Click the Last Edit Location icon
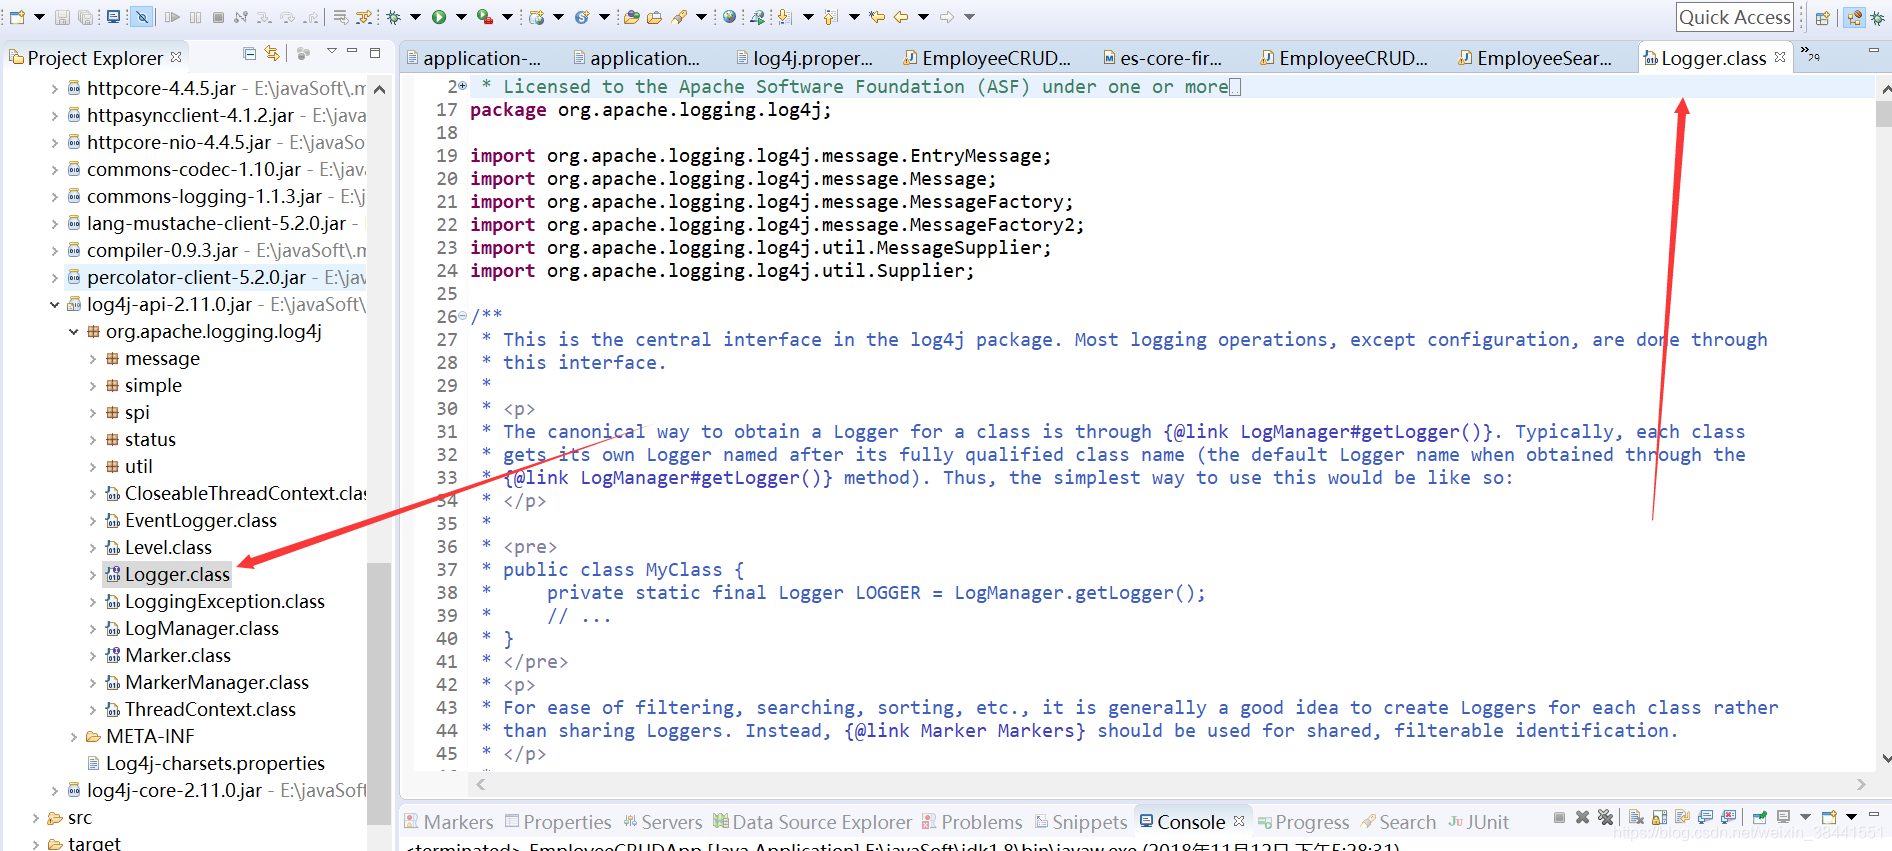This screenshot has height=851, width=1892. [x=877, y=17]
